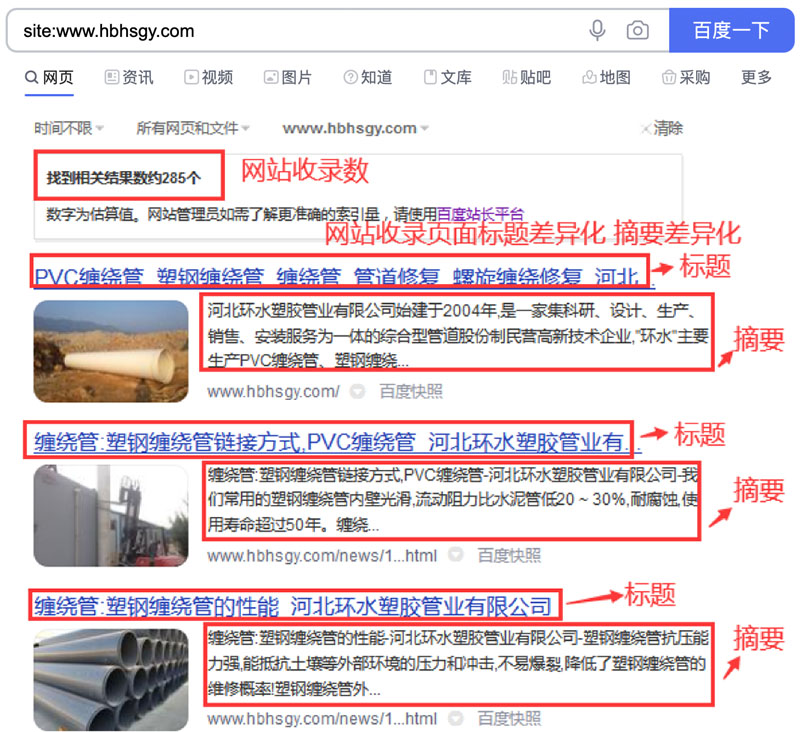Viewport: 800px width, 732px height.
Task: Switch to the 视频 tab
Action: pos(208,77)
